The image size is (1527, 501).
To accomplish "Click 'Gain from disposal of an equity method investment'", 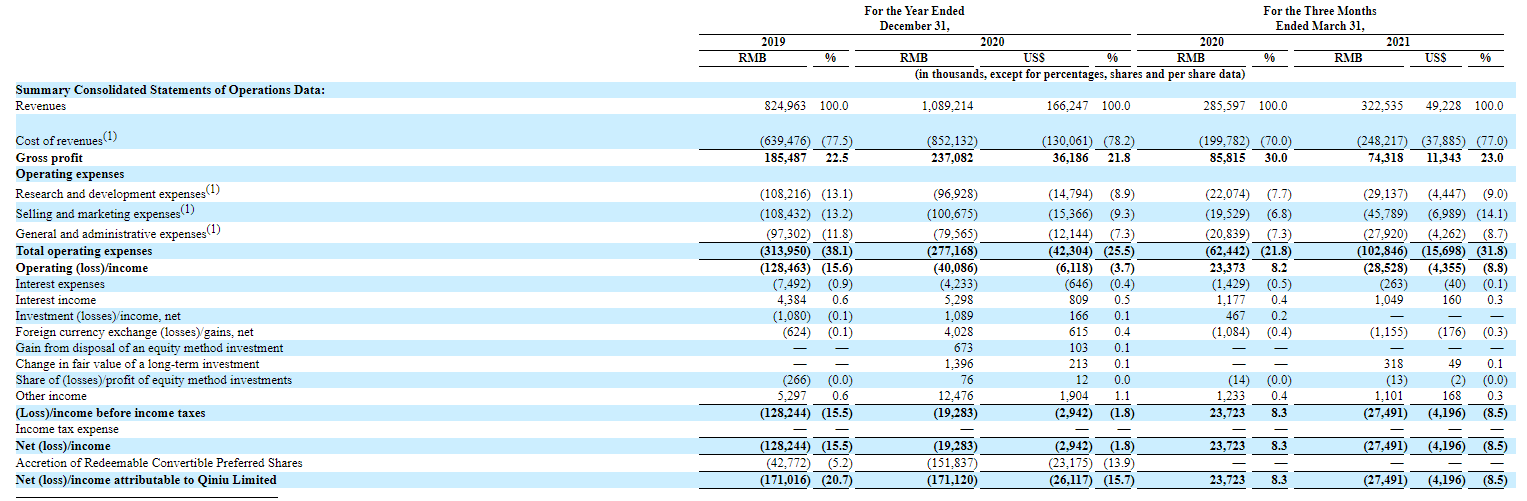I will 149,348.
